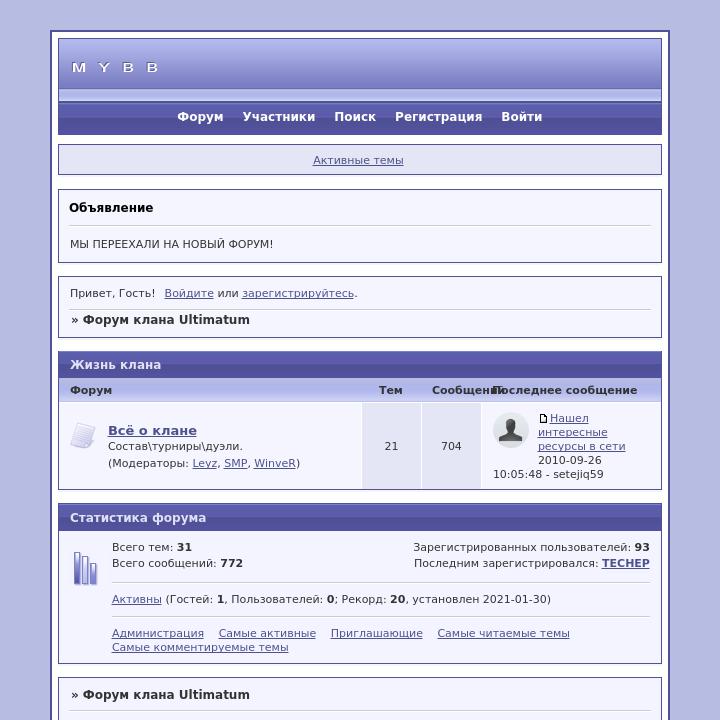
Task: Click the Войдите link in greeting
Action: point(189,293)
